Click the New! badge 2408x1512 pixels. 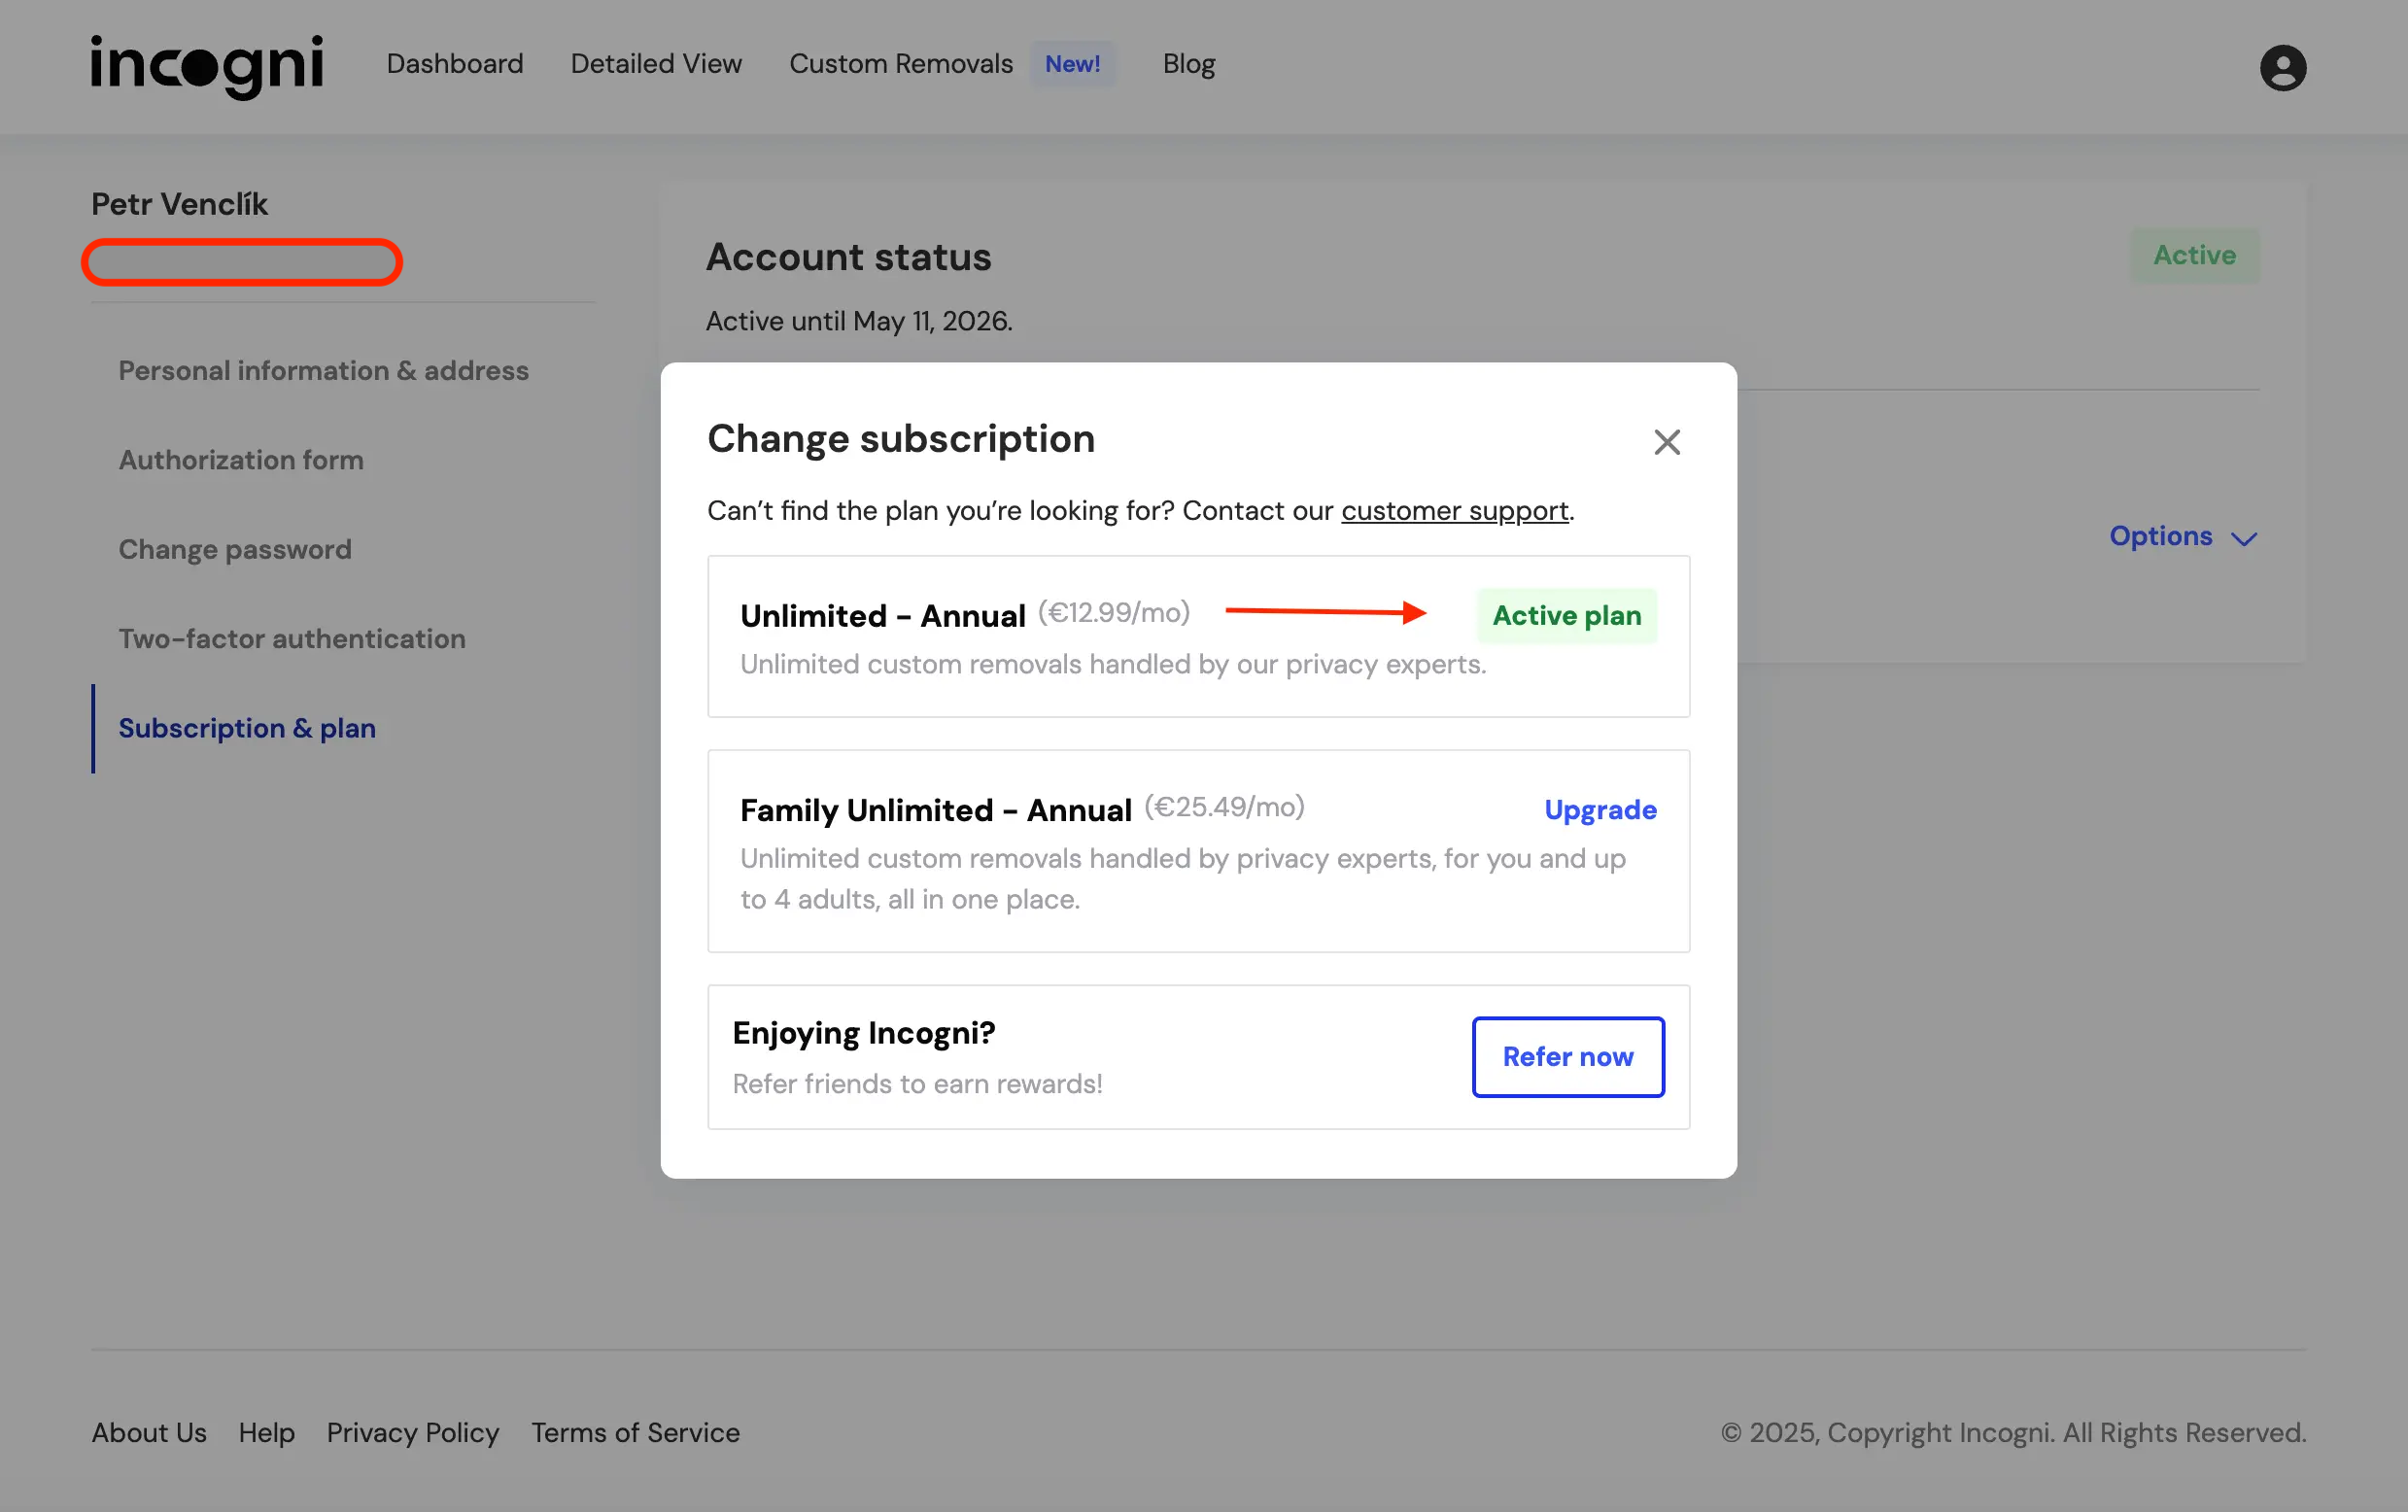click(x=1072, y=64)
